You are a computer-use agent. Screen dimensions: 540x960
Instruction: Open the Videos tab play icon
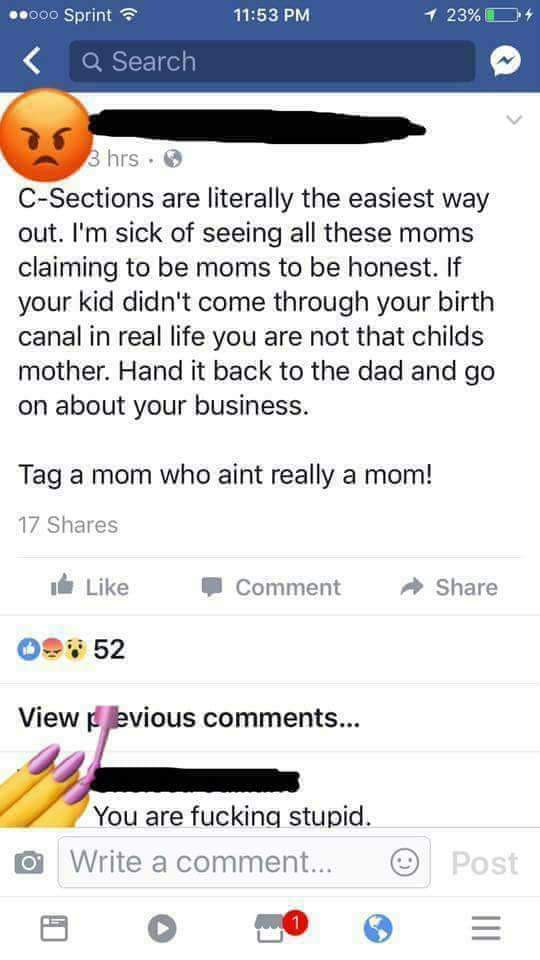point(162,928)
